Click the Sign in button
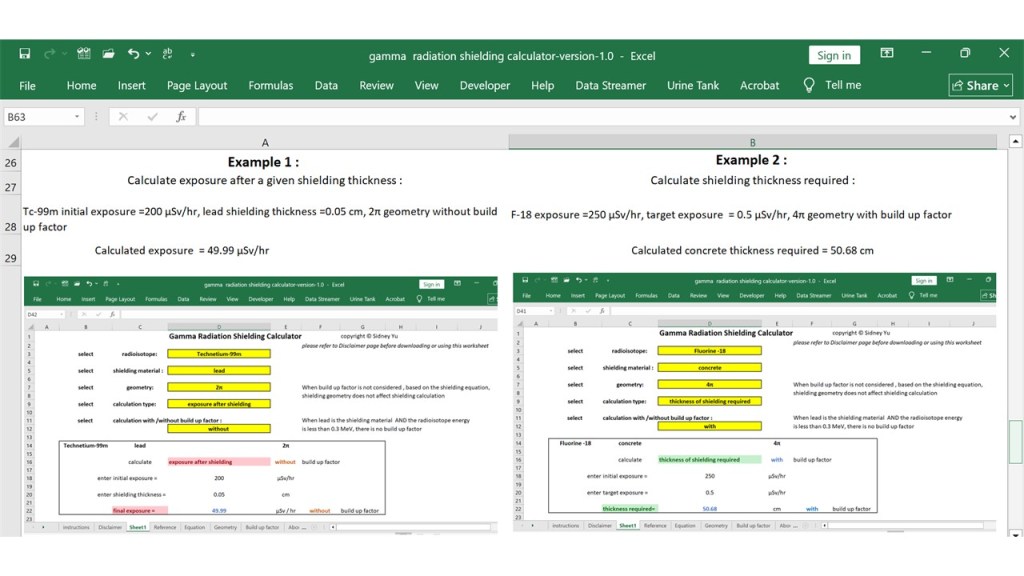 click(x=834, y=55)
